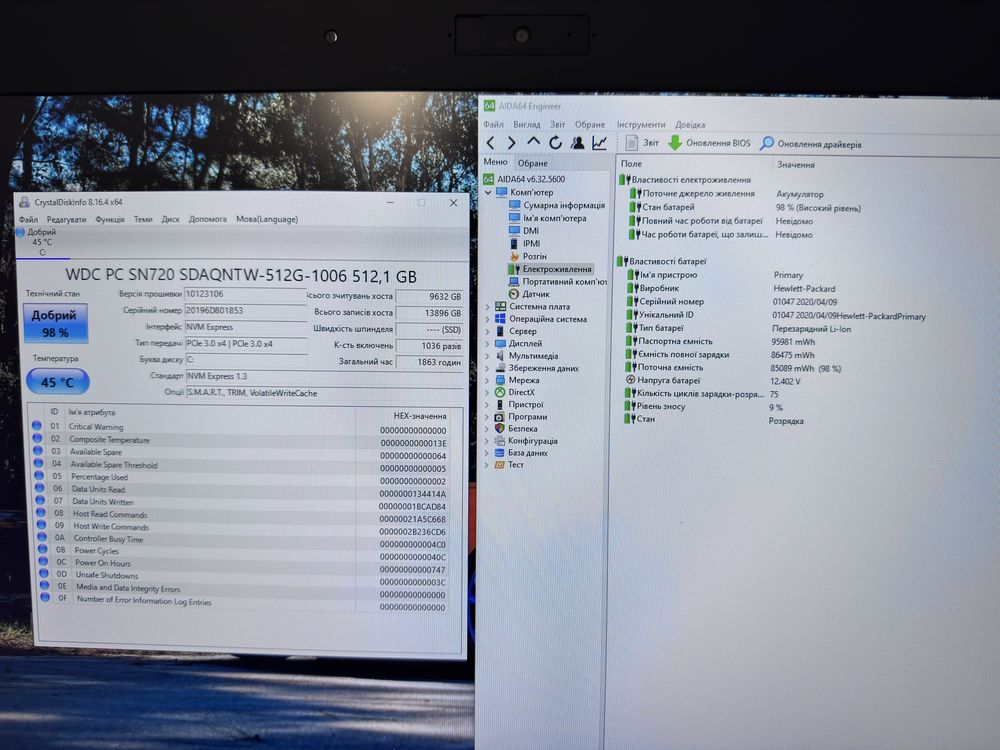Switch to the Меню tab in AIDA64
The width and height of the screenshot is (1000, 750).
tap(496, 162)
